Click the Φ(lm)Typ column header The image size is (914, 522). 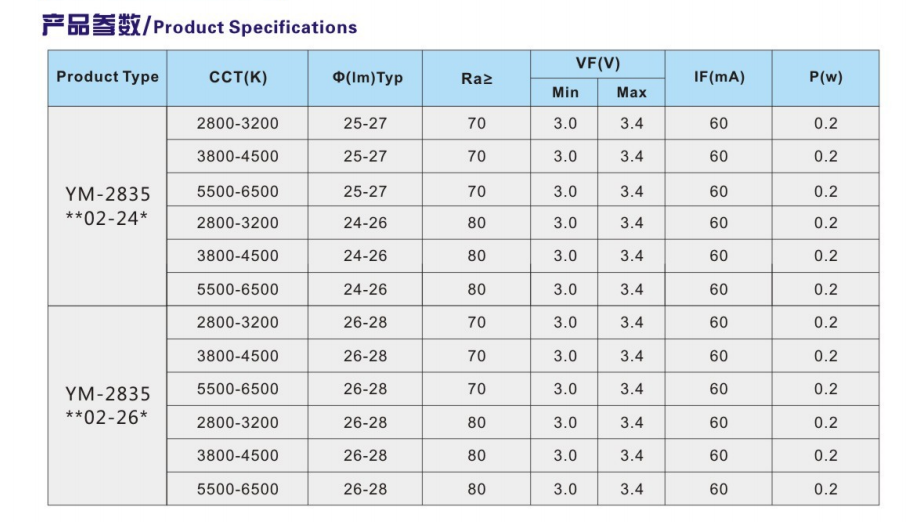pyautogui.click(x=368, y=77)
